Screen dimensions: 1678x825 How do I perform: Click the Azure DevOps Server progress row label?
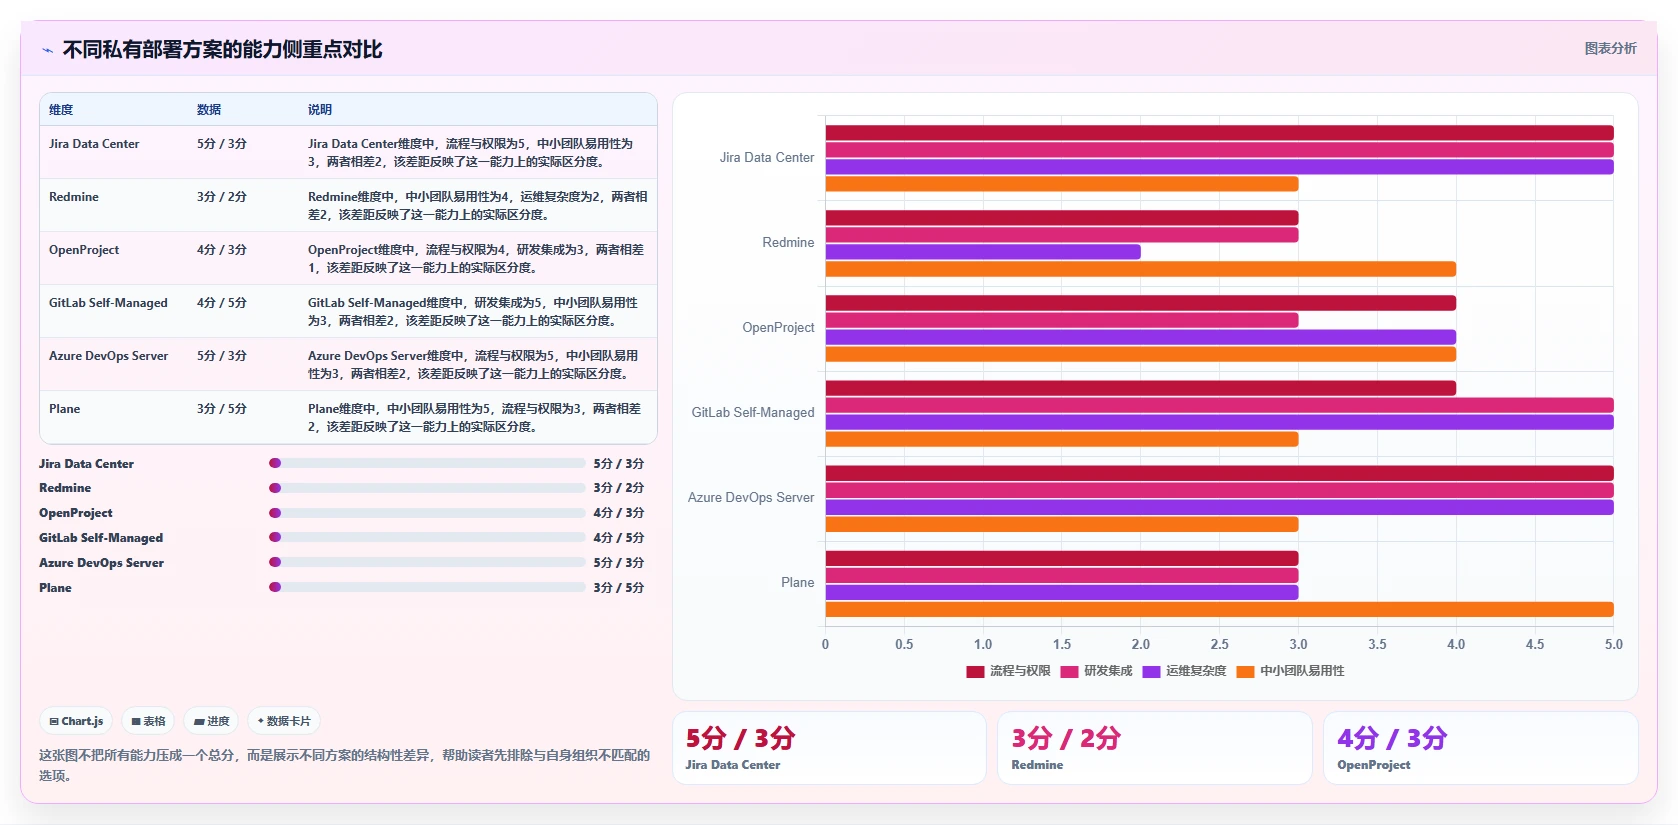tap(101, 563)
